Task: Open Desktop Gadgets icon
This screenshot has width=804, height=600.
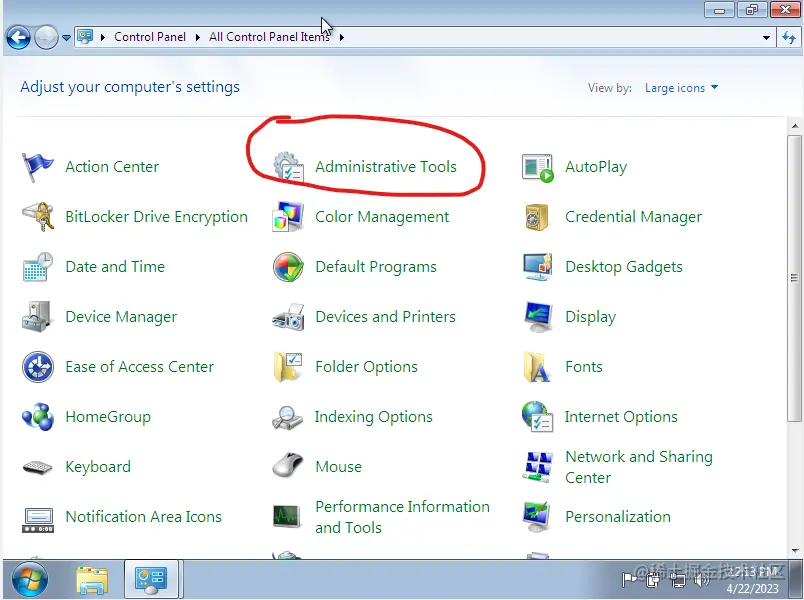Action: [537, 267]
